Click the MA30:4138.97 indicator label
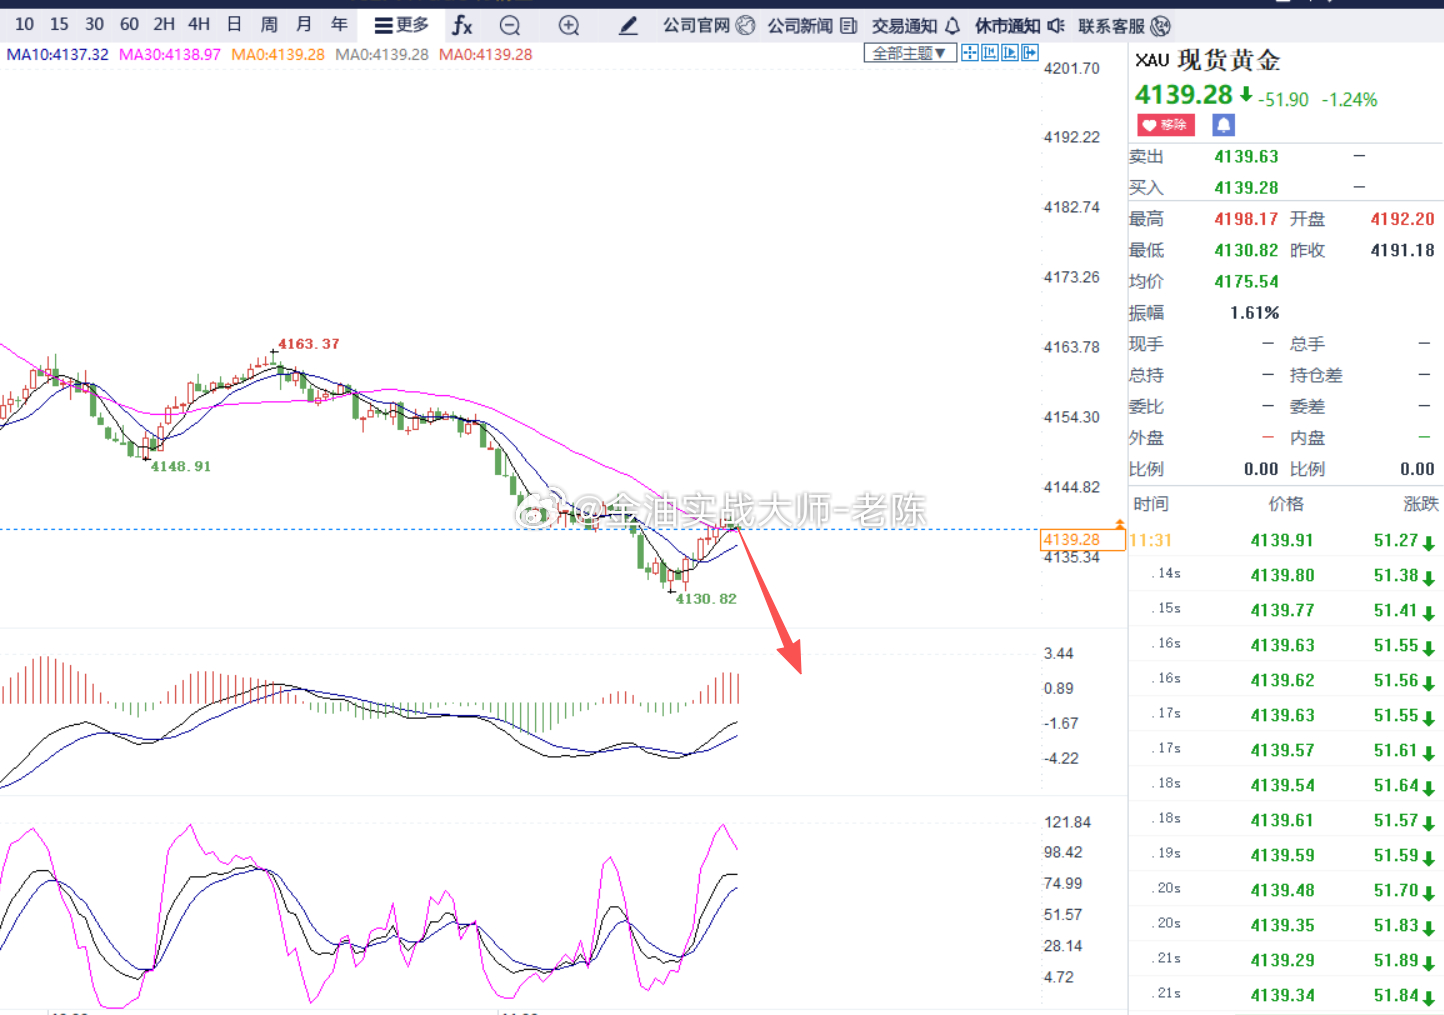The width and height of the screenshot is (1444, 1015). (x=170, y=55)
